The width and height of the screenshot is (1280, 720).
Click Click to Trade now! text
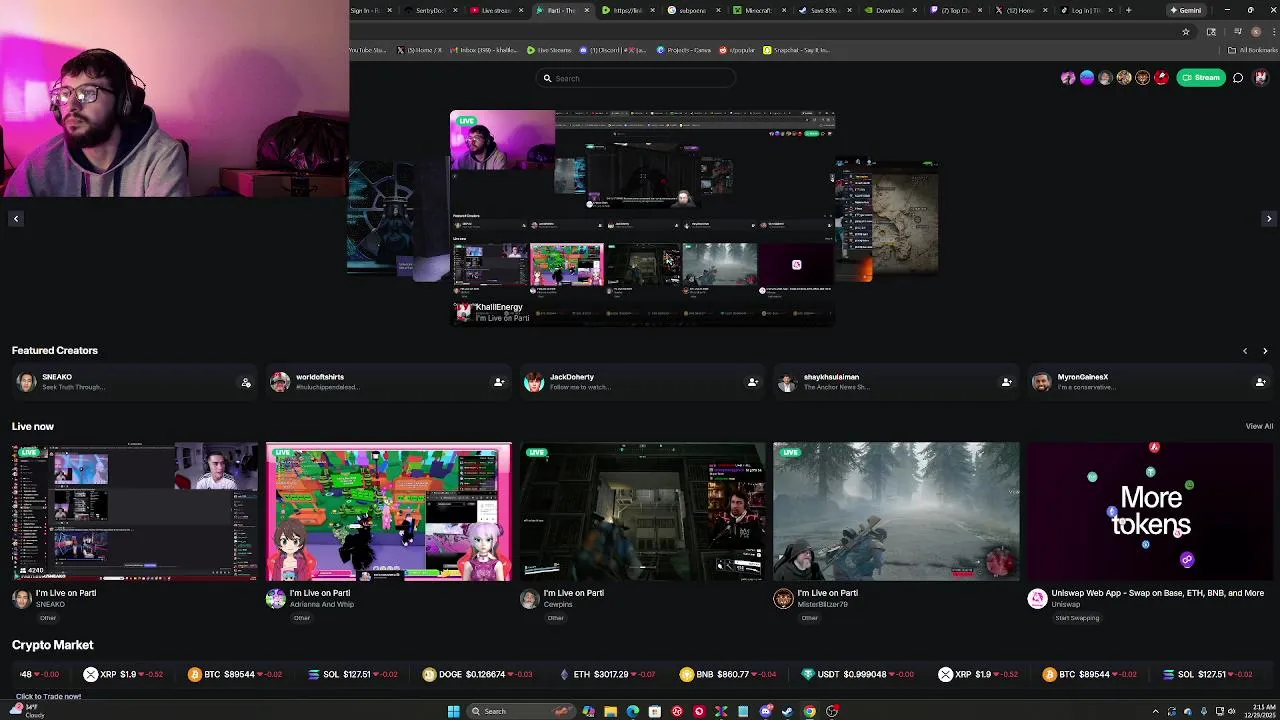[48, 696]
